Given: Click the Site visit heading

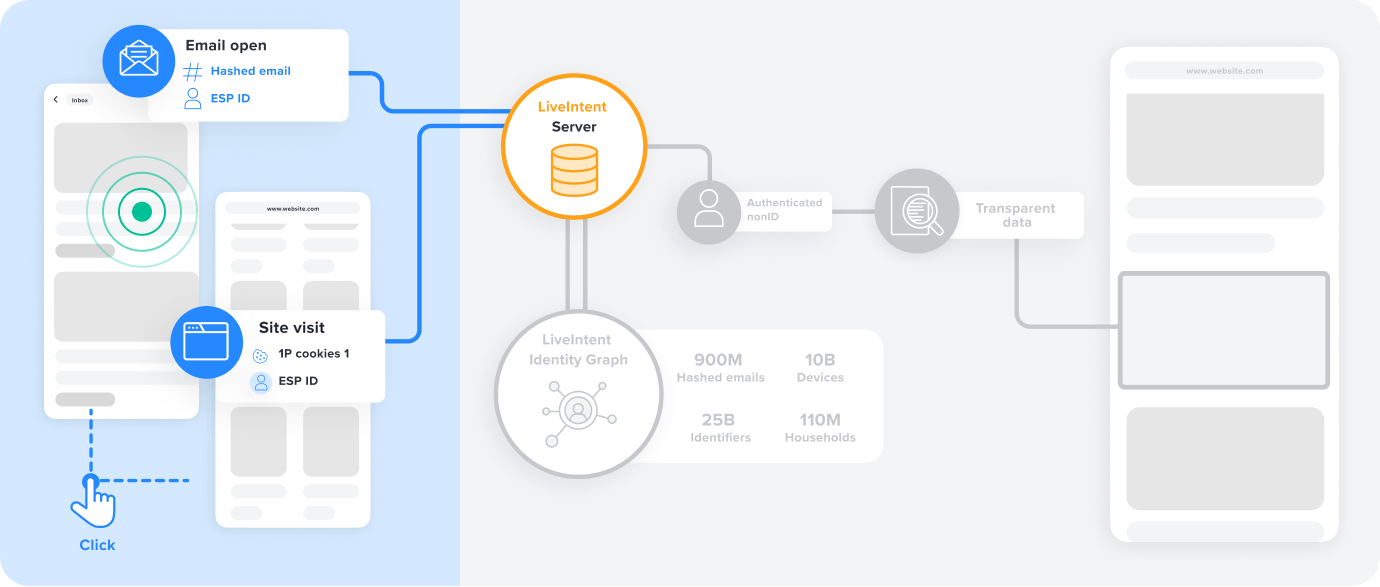Looking at the screenshot, I should coord(292,328).
